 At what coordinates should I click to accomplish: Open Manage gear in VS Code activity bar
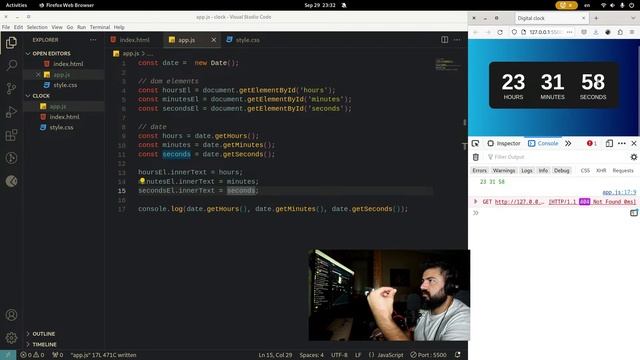tap(11, 338)
